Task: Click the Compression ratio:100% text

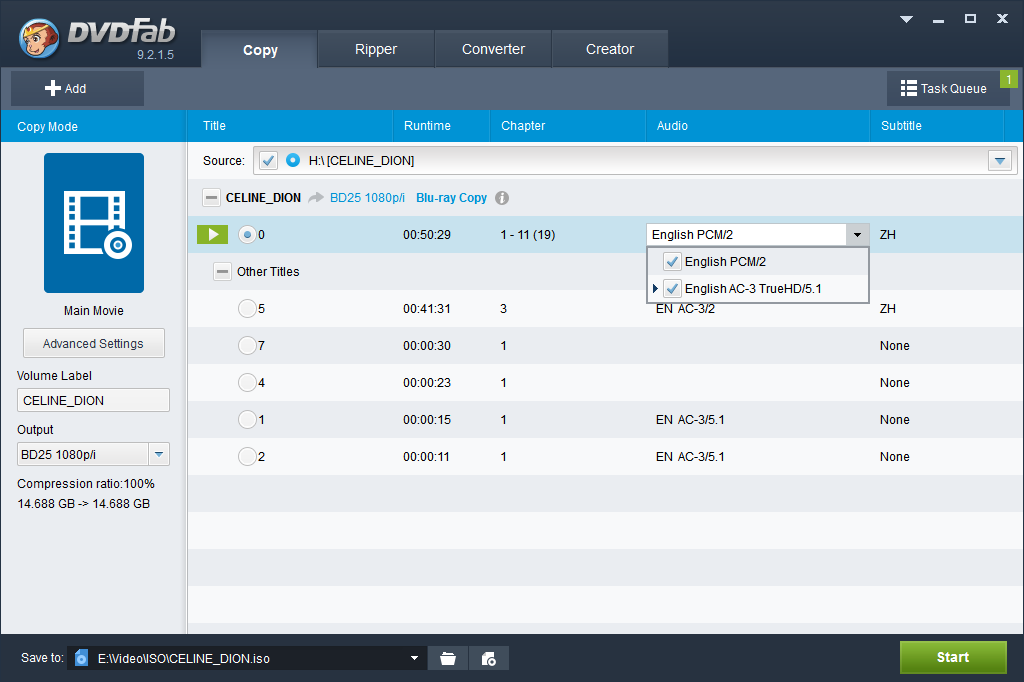Action: (86, 484)
